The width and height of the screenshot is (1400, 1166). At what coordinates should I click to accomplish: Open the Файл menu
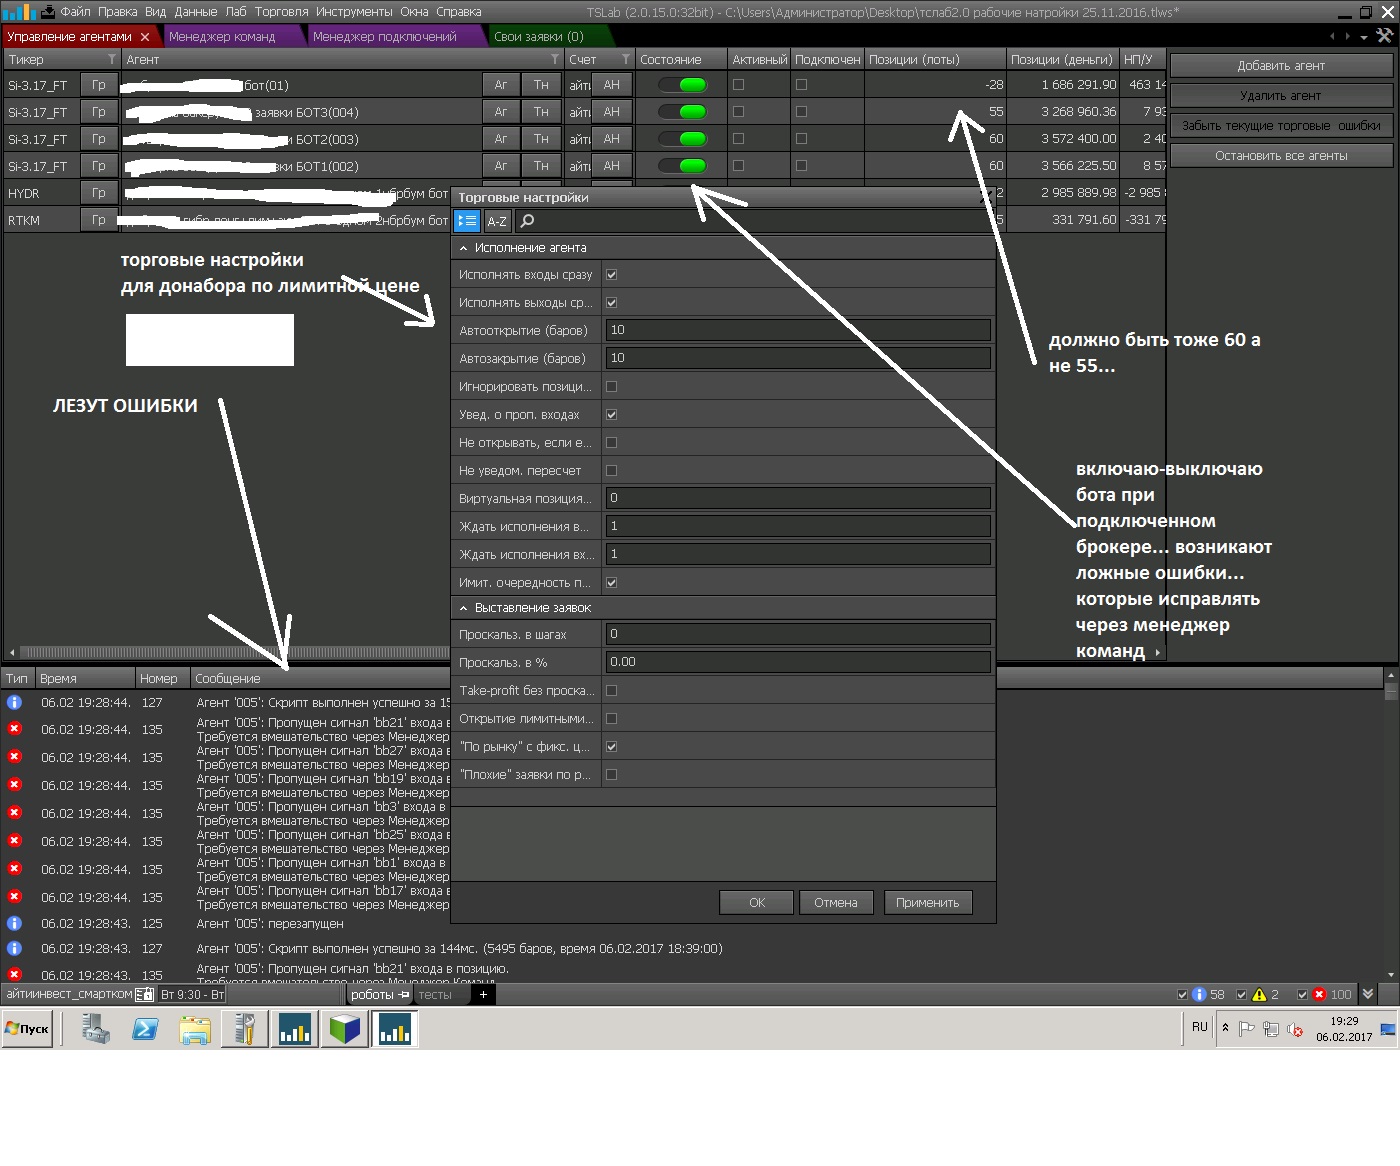pos(75,12)
